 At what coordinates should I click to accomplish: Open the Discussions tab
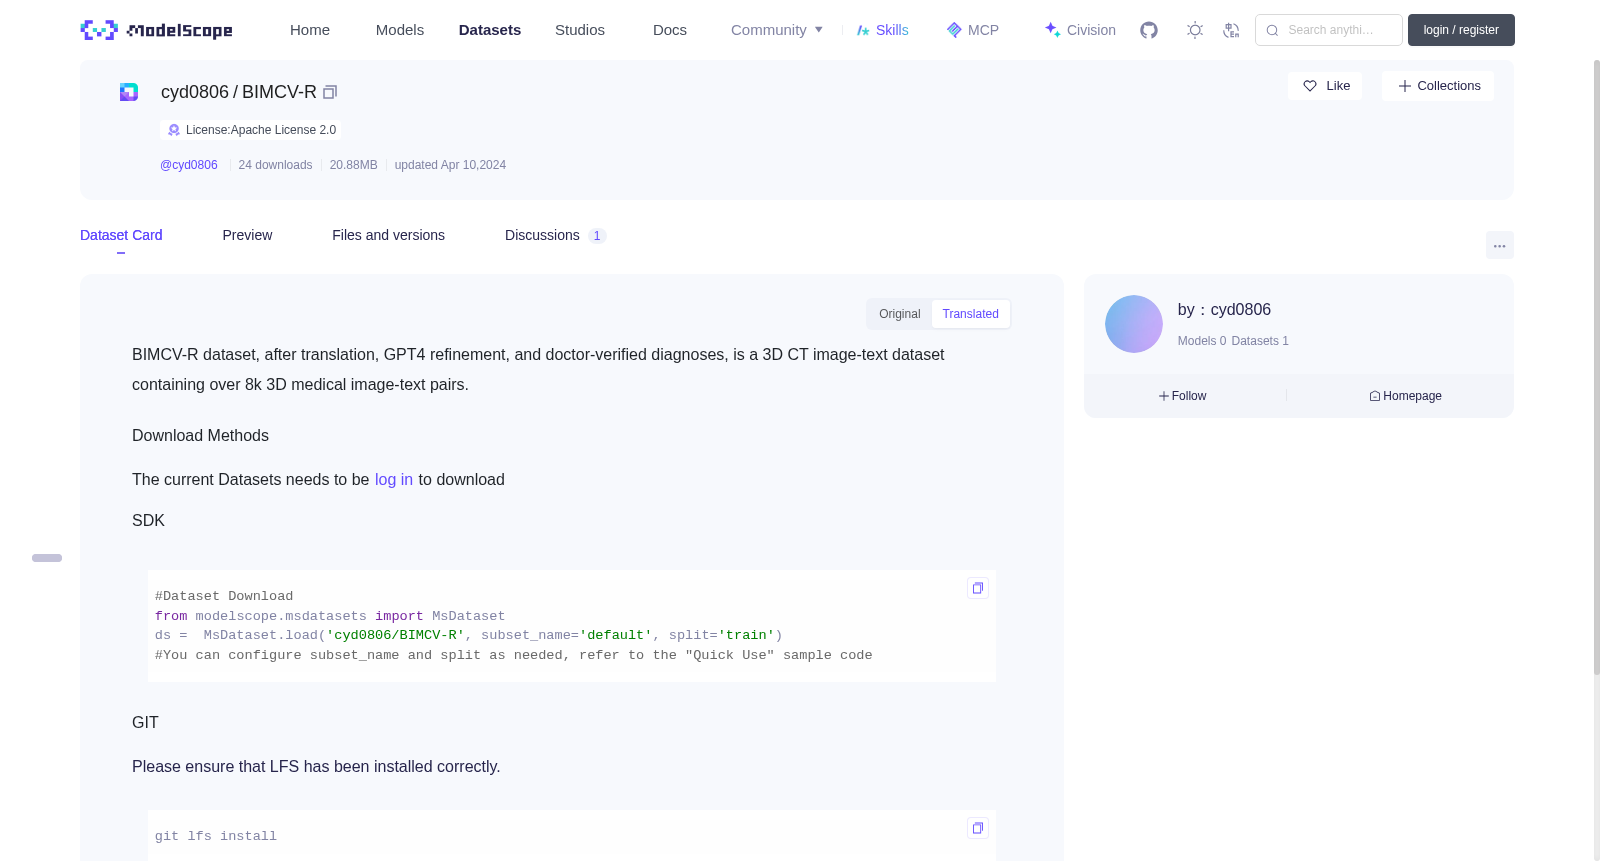pyautogui.click(x=555, y=235)
